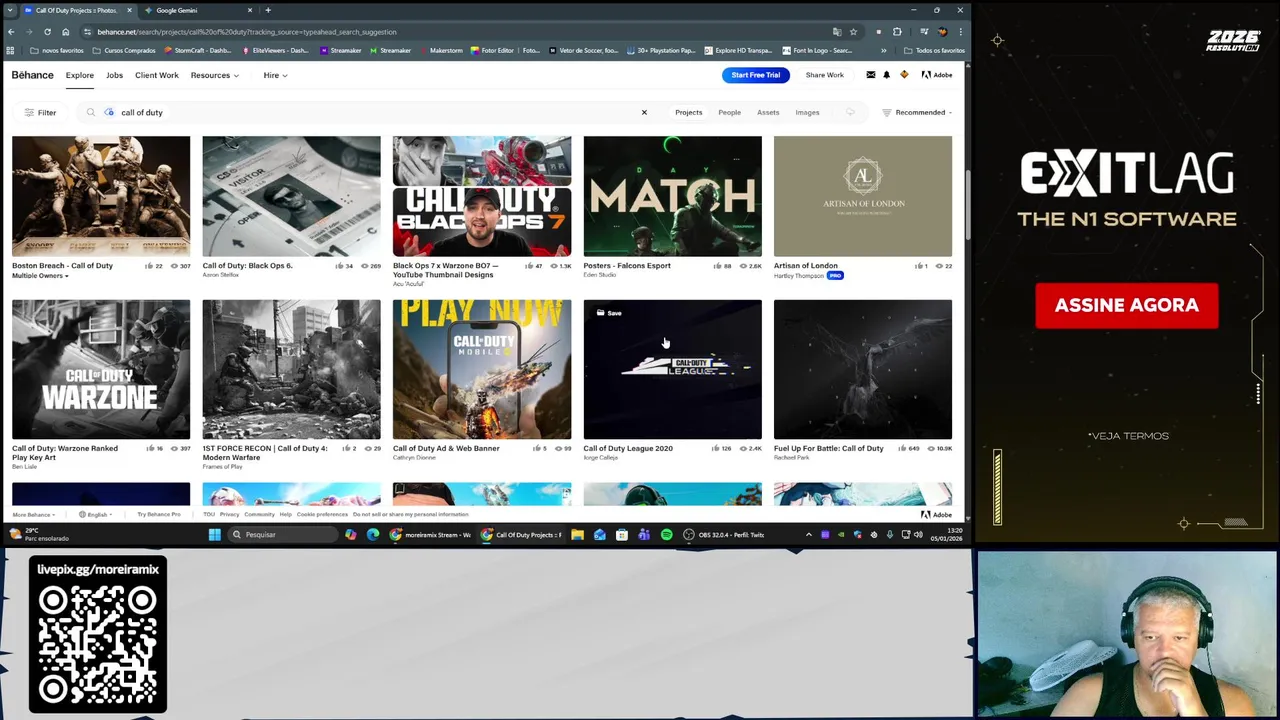Select the Images search tab

807,112
